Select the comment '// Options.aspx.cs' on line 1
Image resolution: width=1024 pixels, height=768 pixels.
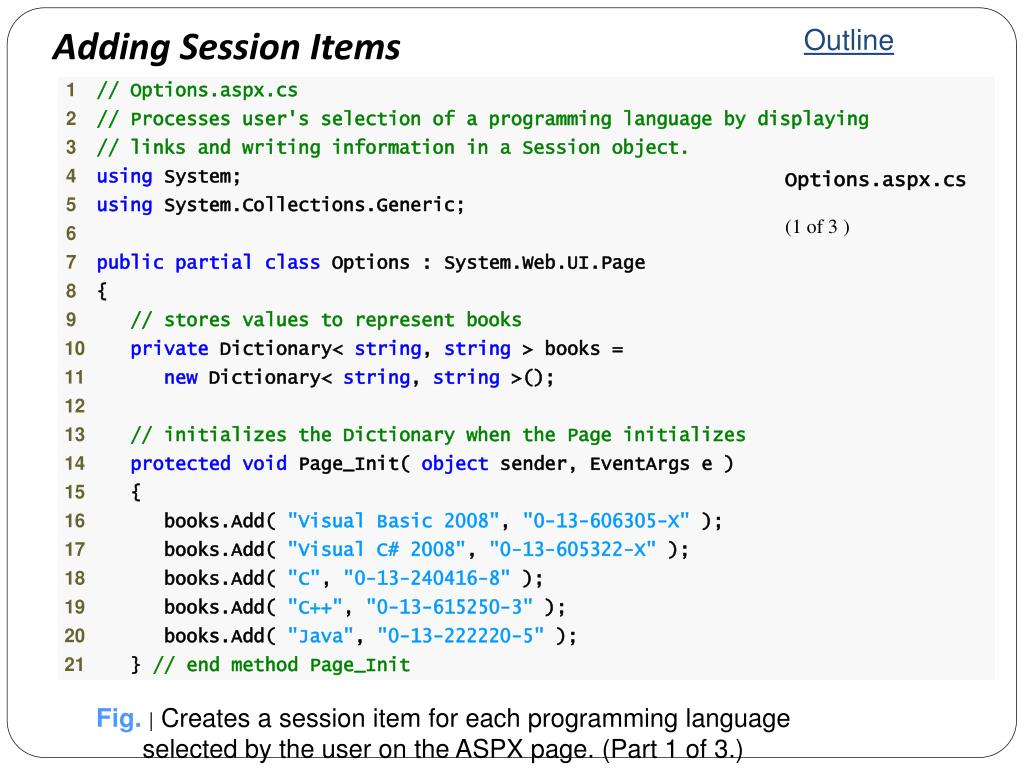(x=197, y=90)
